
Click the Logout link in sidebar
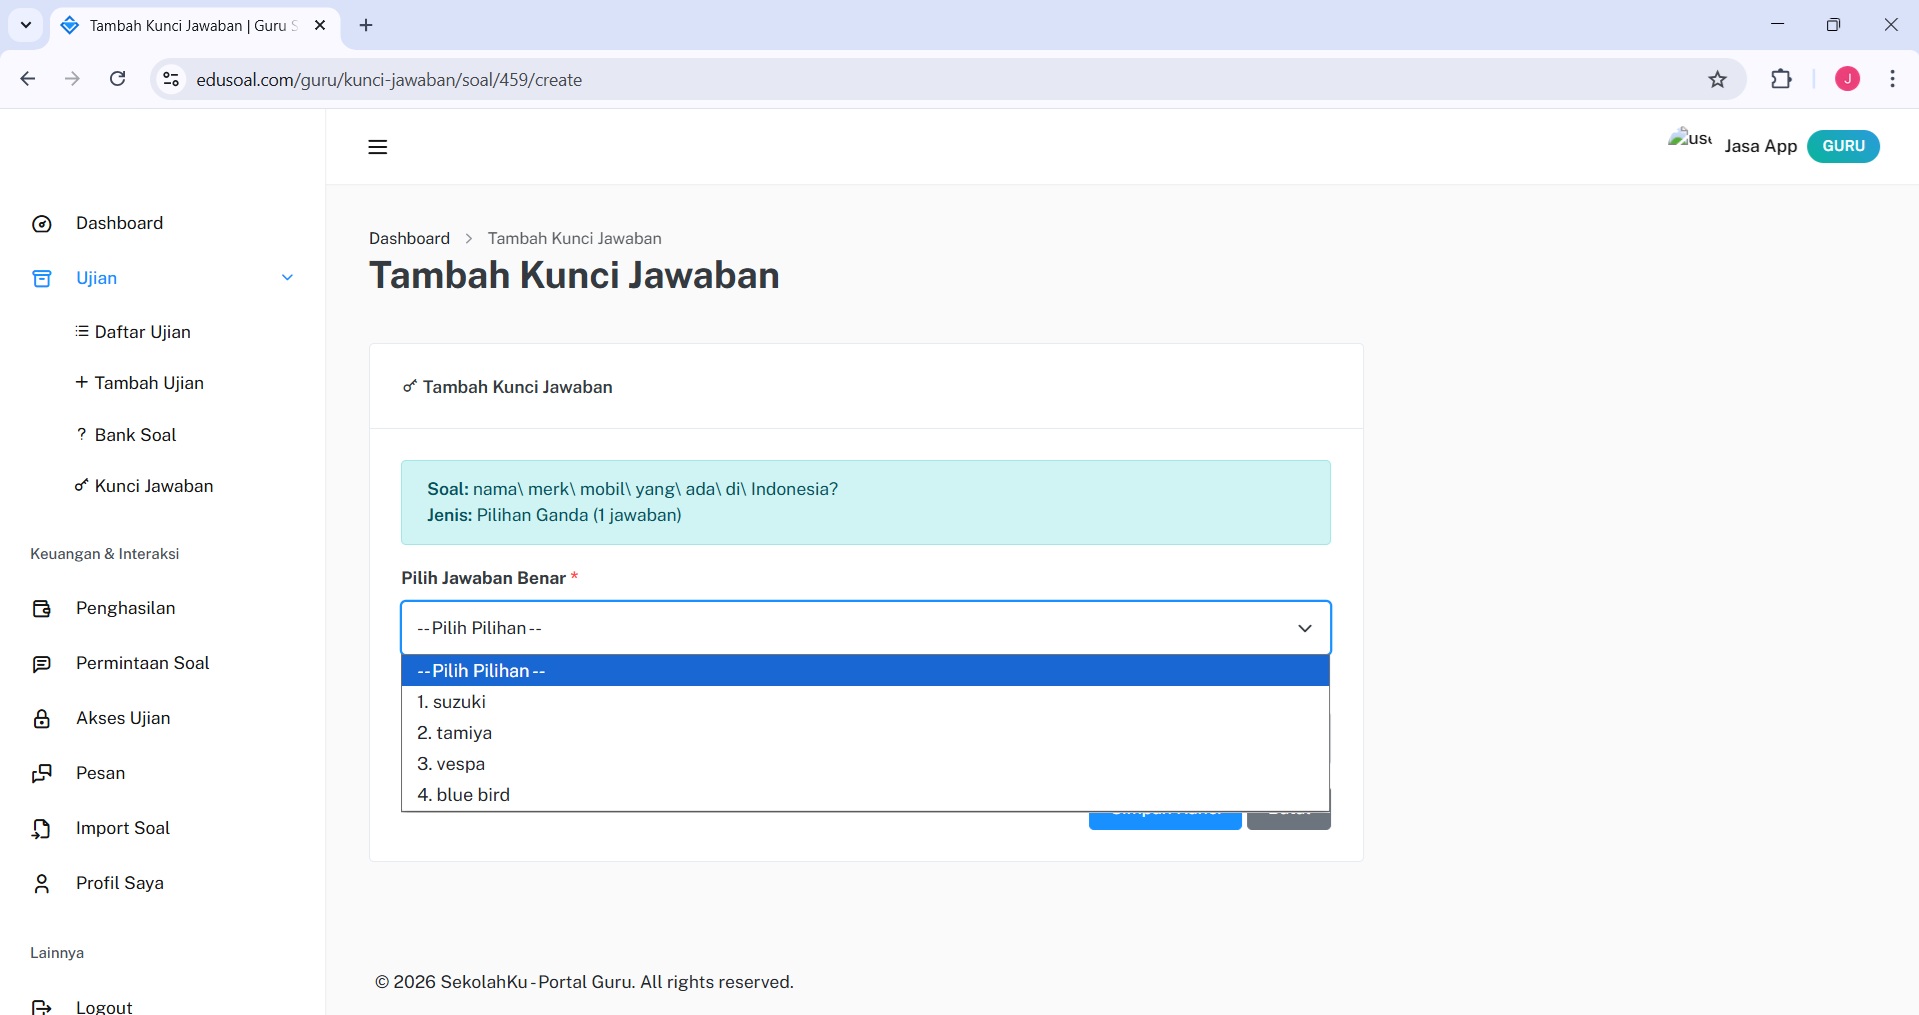click(x=104, y=1006)
